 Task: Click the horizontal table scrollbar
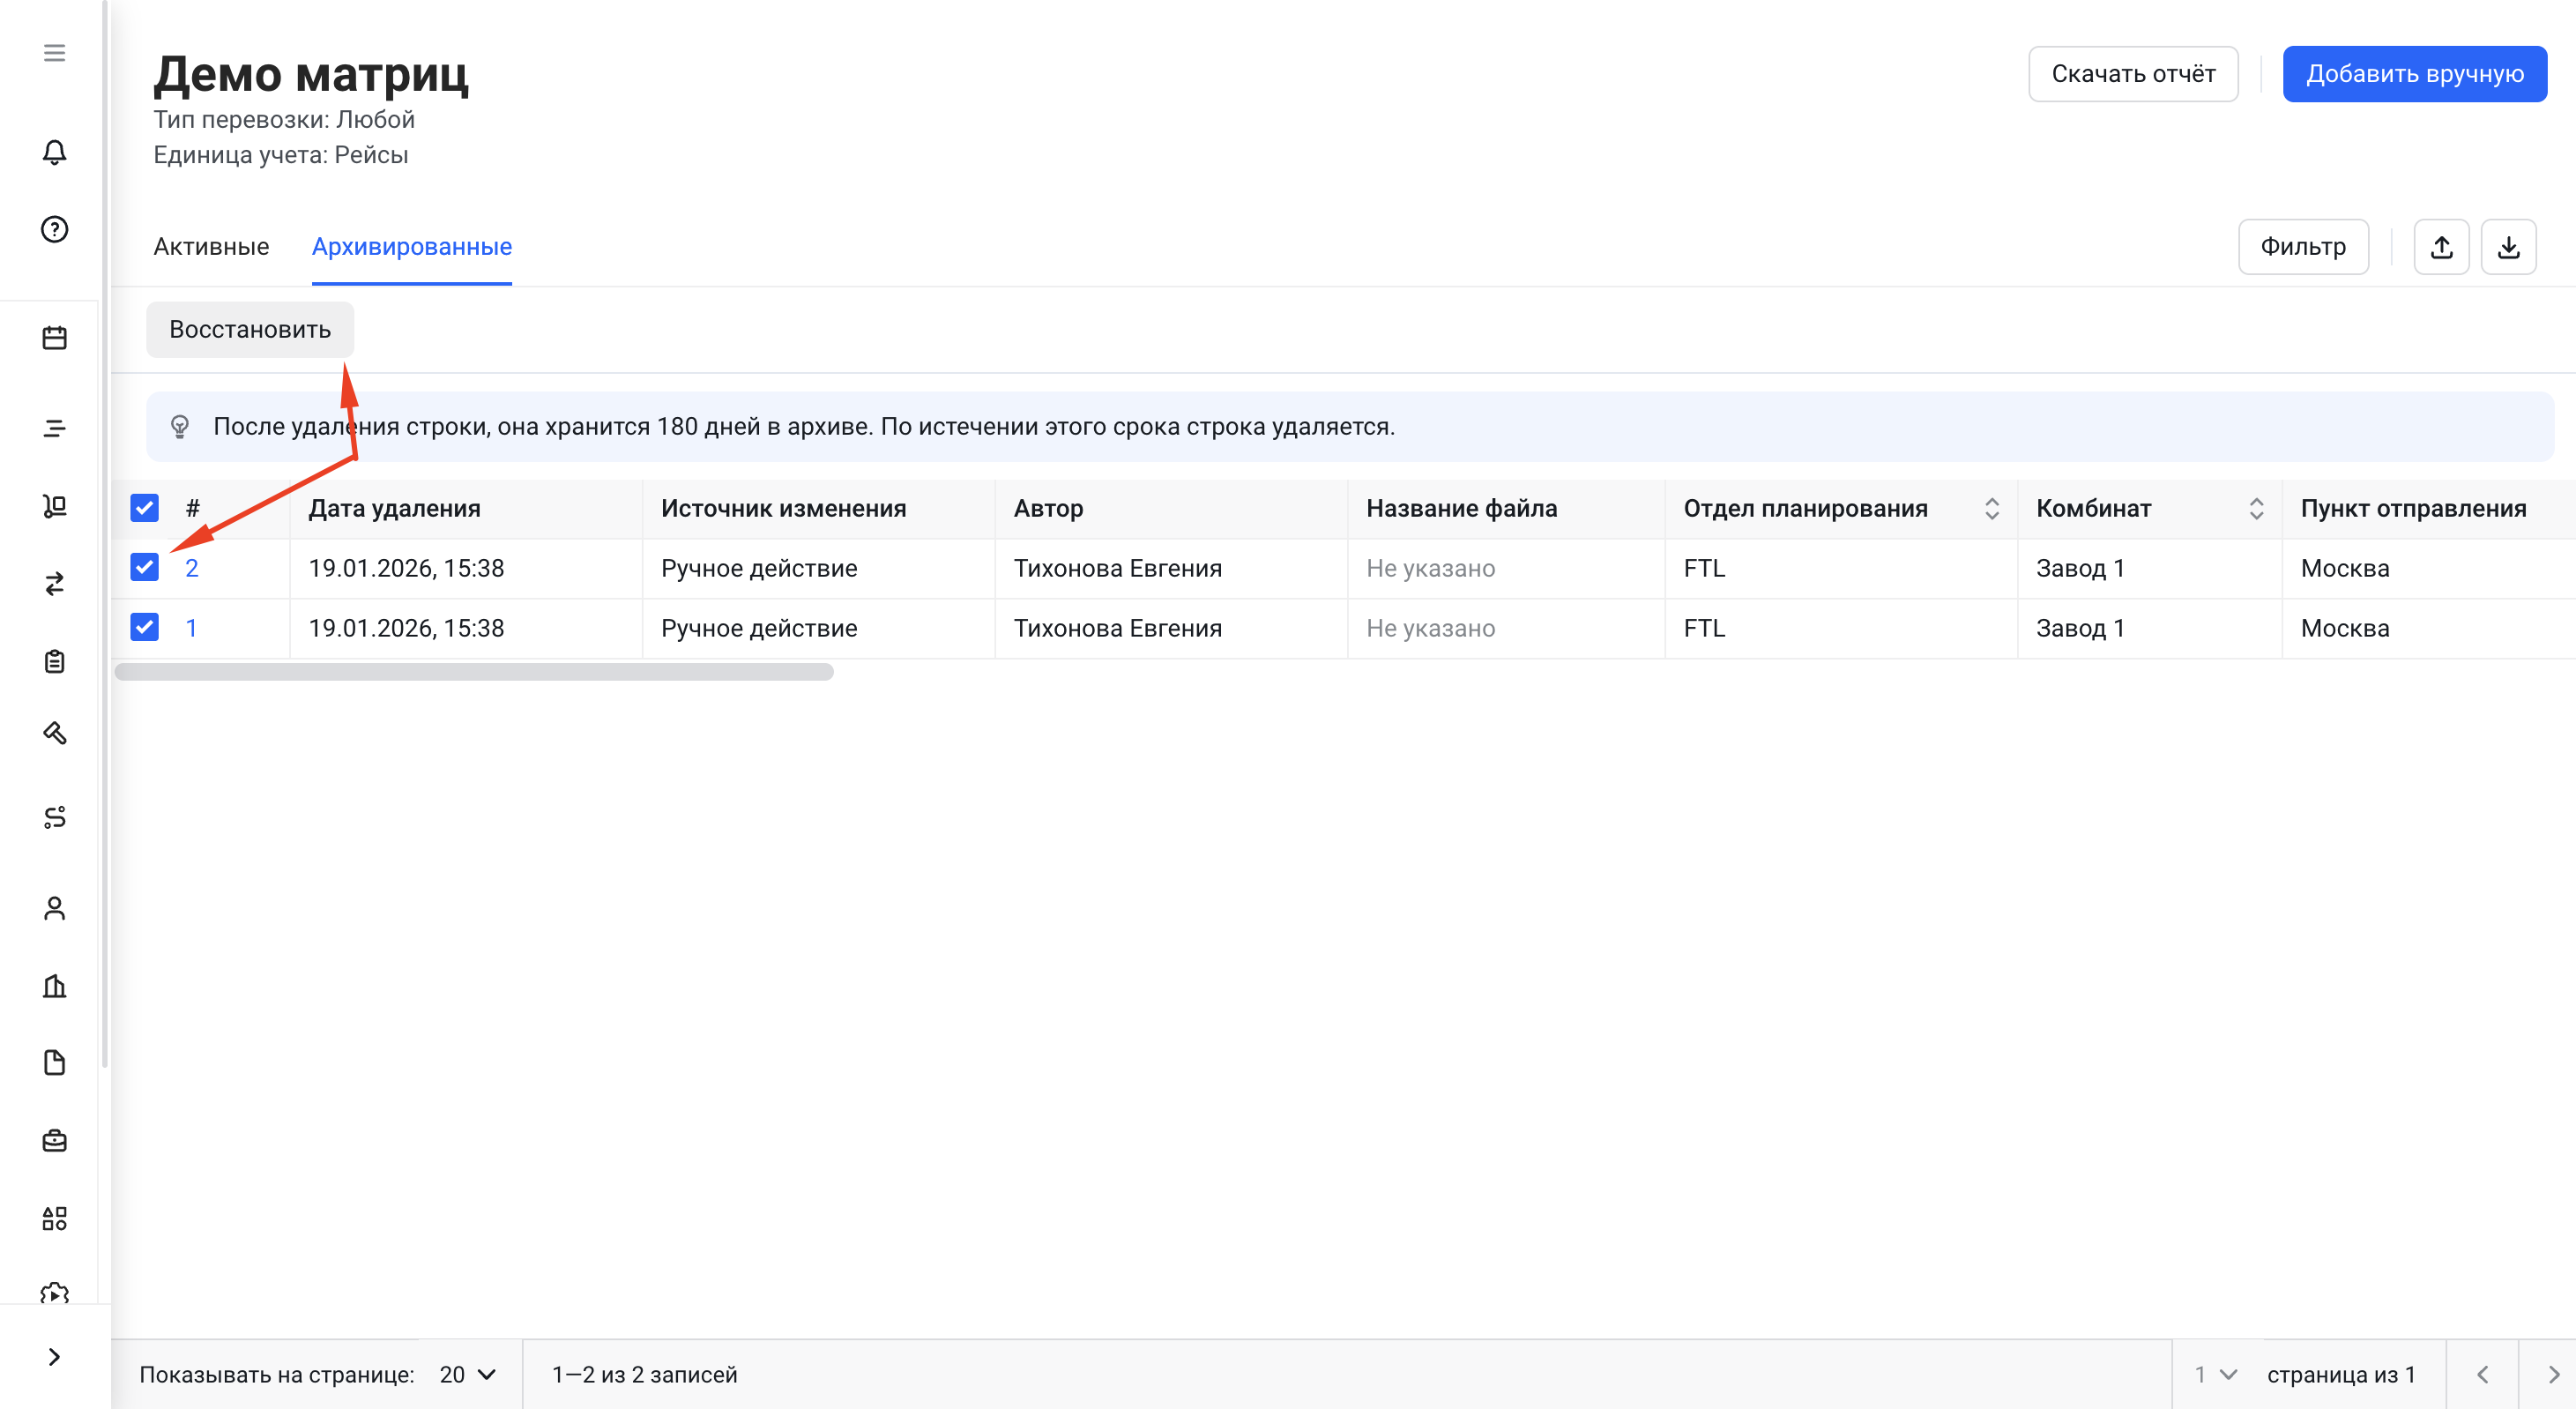474,672
